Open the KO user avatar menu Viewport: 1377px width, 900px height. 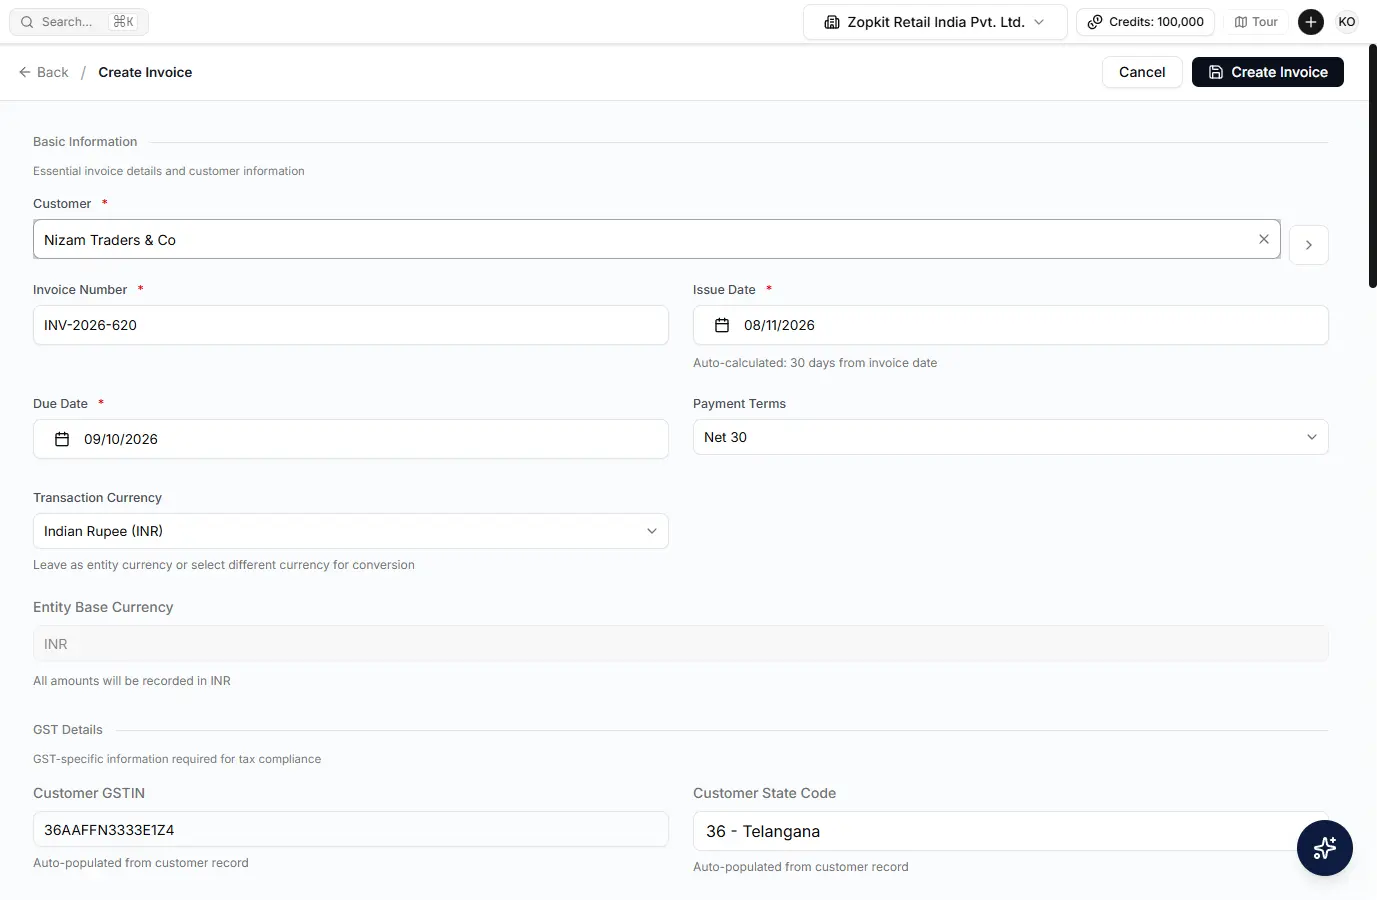pyautogui.click(x=1347, y=22)
